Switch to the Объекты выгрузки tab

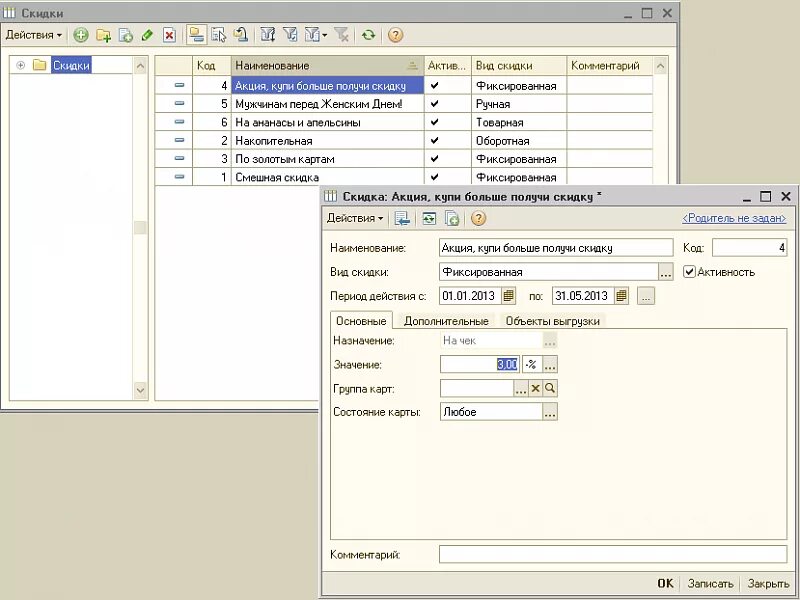pyautogui.click(x=553, y=321)
